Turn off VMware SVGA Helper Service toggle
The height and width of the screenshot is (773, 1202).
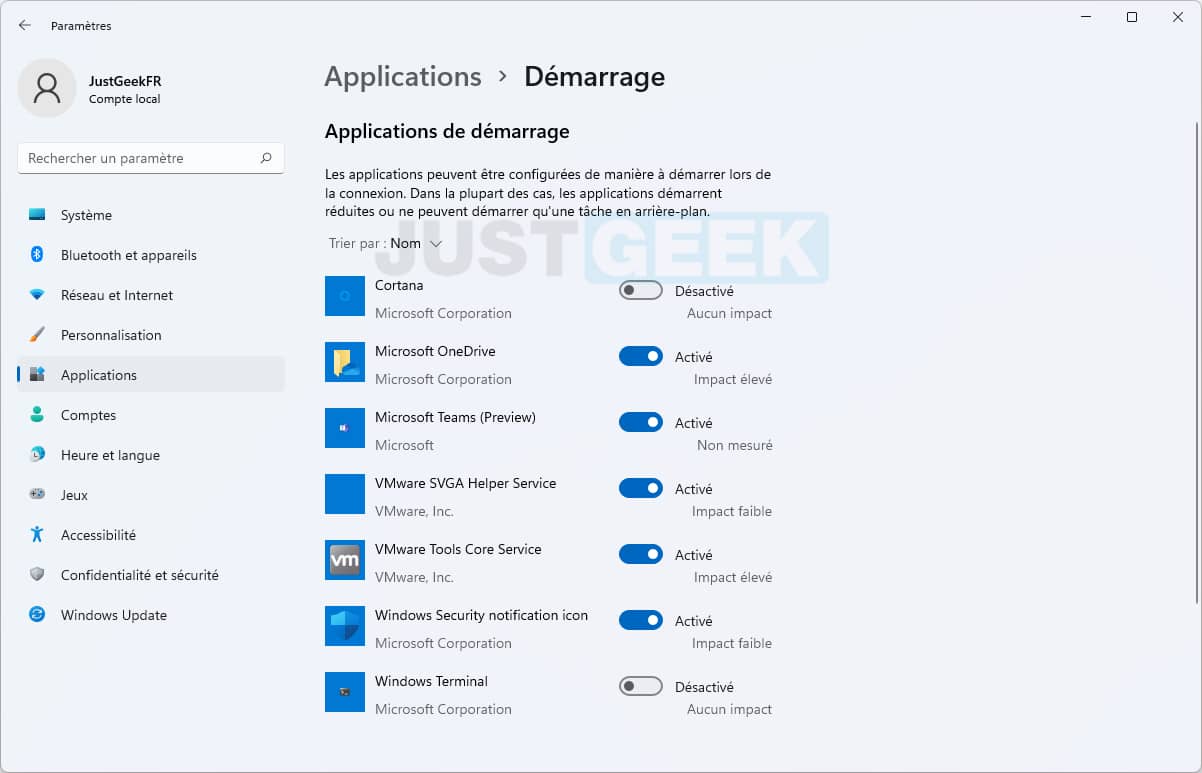[x=641, y=488]
